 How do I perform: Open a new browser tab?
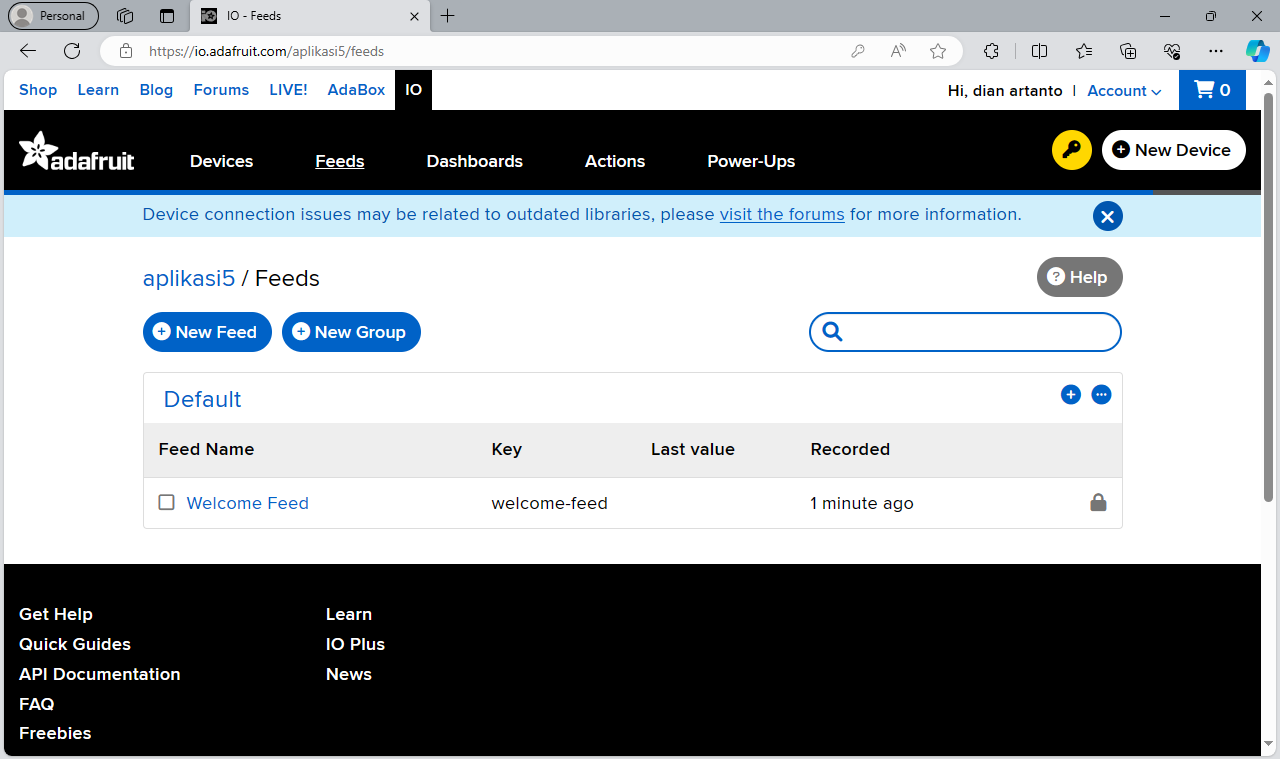click(447, 16)
